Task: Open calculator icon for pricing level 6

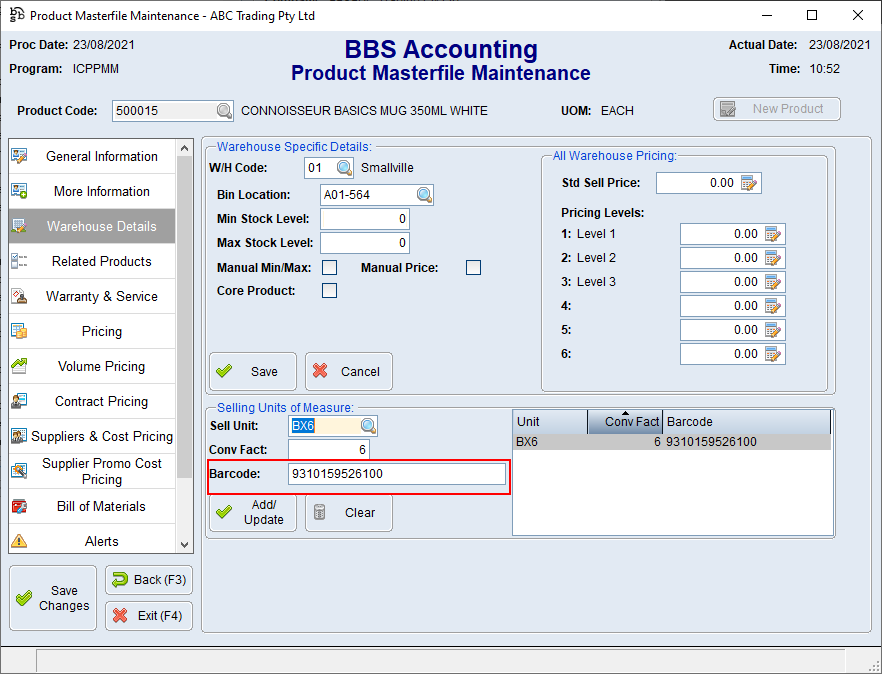Action: (x=773, y=354)
